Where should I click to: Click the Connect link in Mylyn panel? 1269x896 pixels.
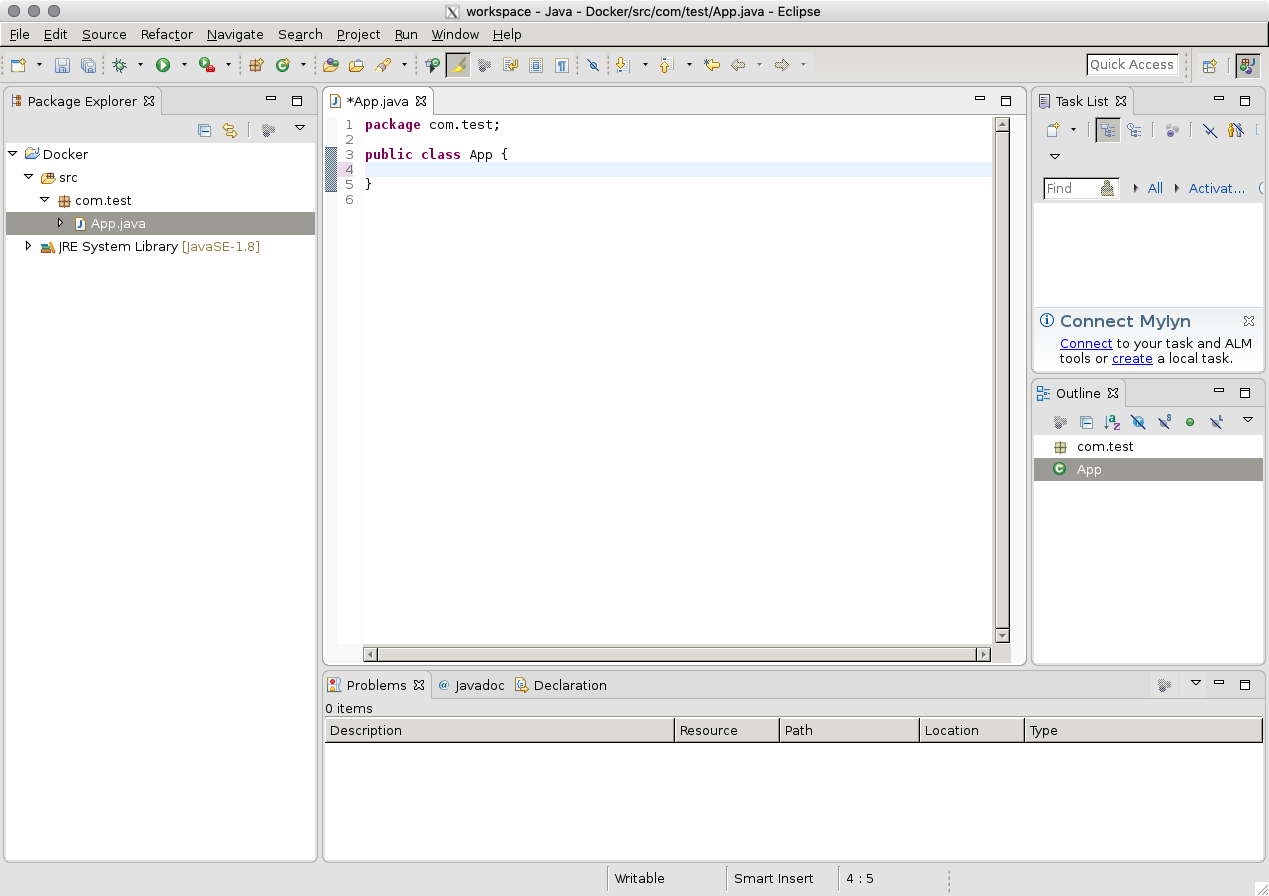pyautogui.click(x=1086, y=343)
